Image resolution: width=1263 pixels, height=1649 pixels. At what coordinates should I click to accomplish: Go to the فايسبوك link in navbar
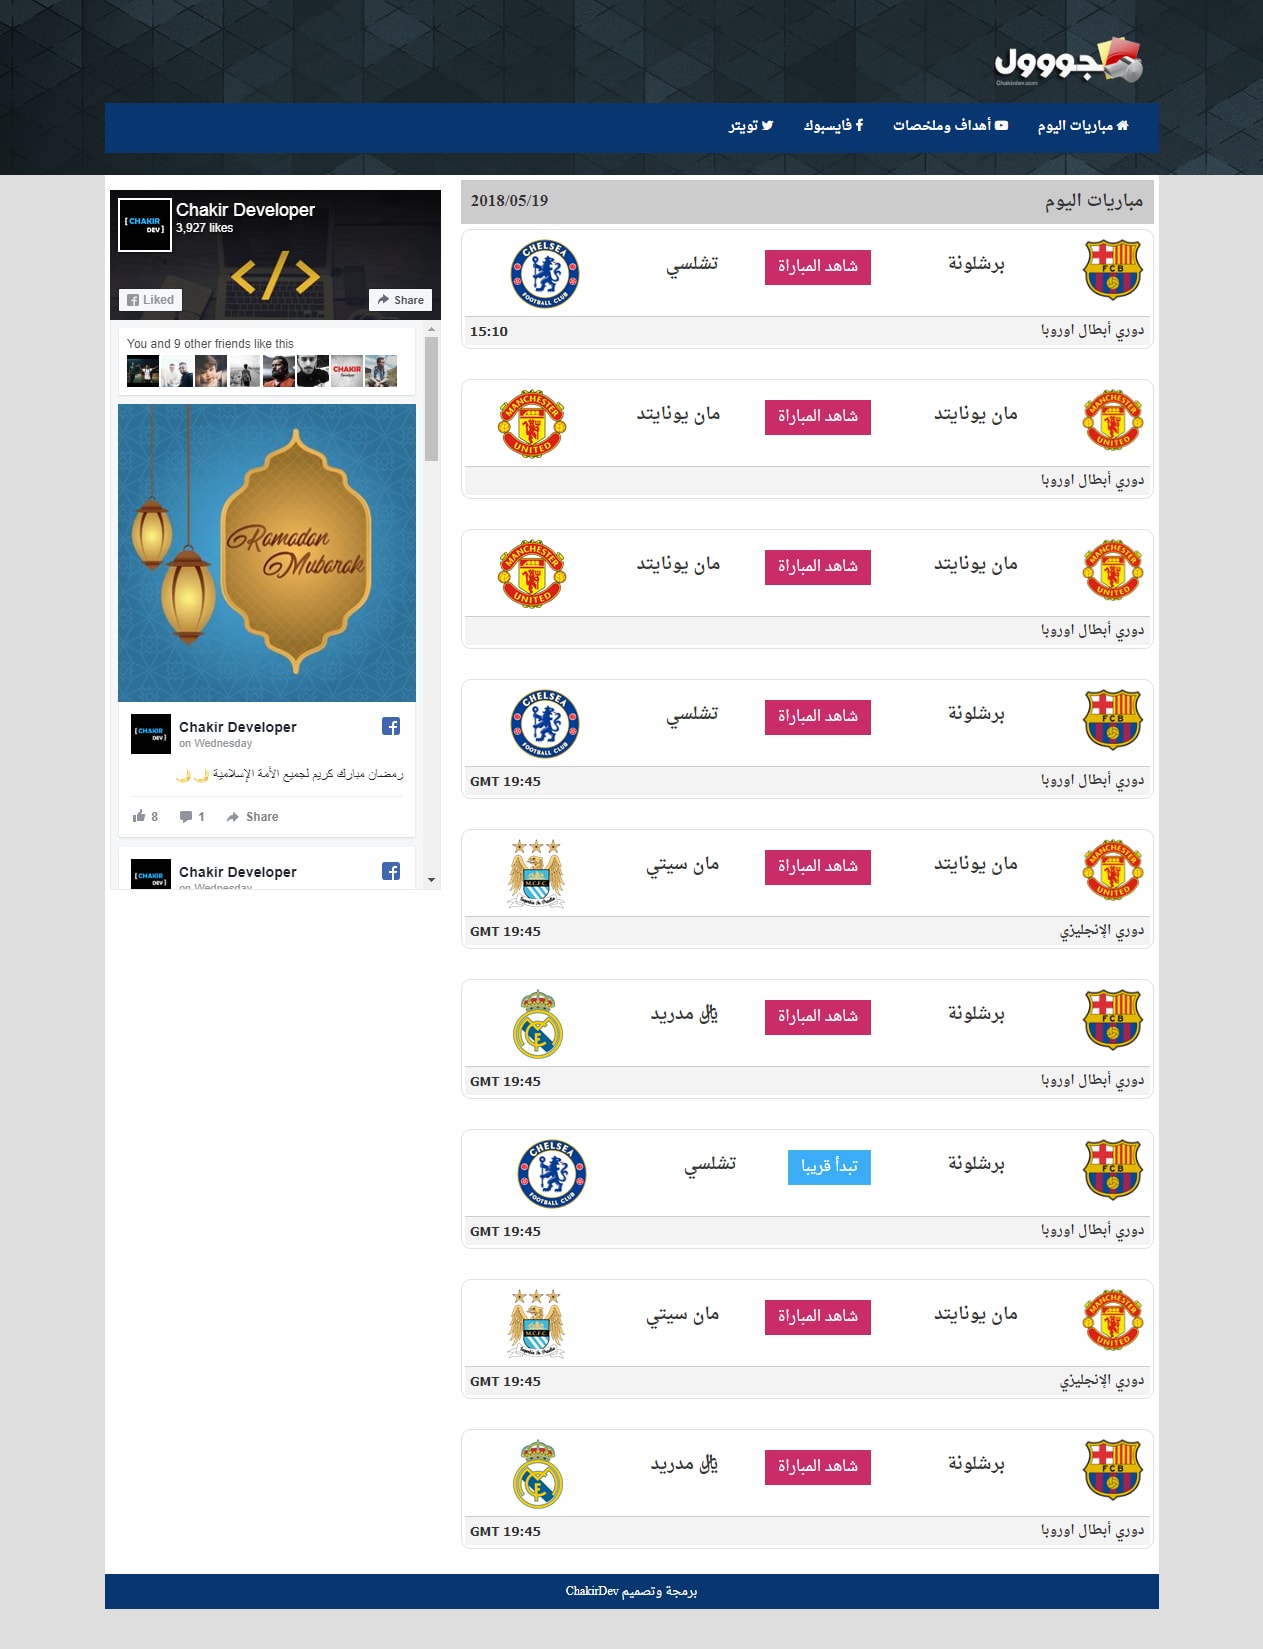tap(833, 126)
